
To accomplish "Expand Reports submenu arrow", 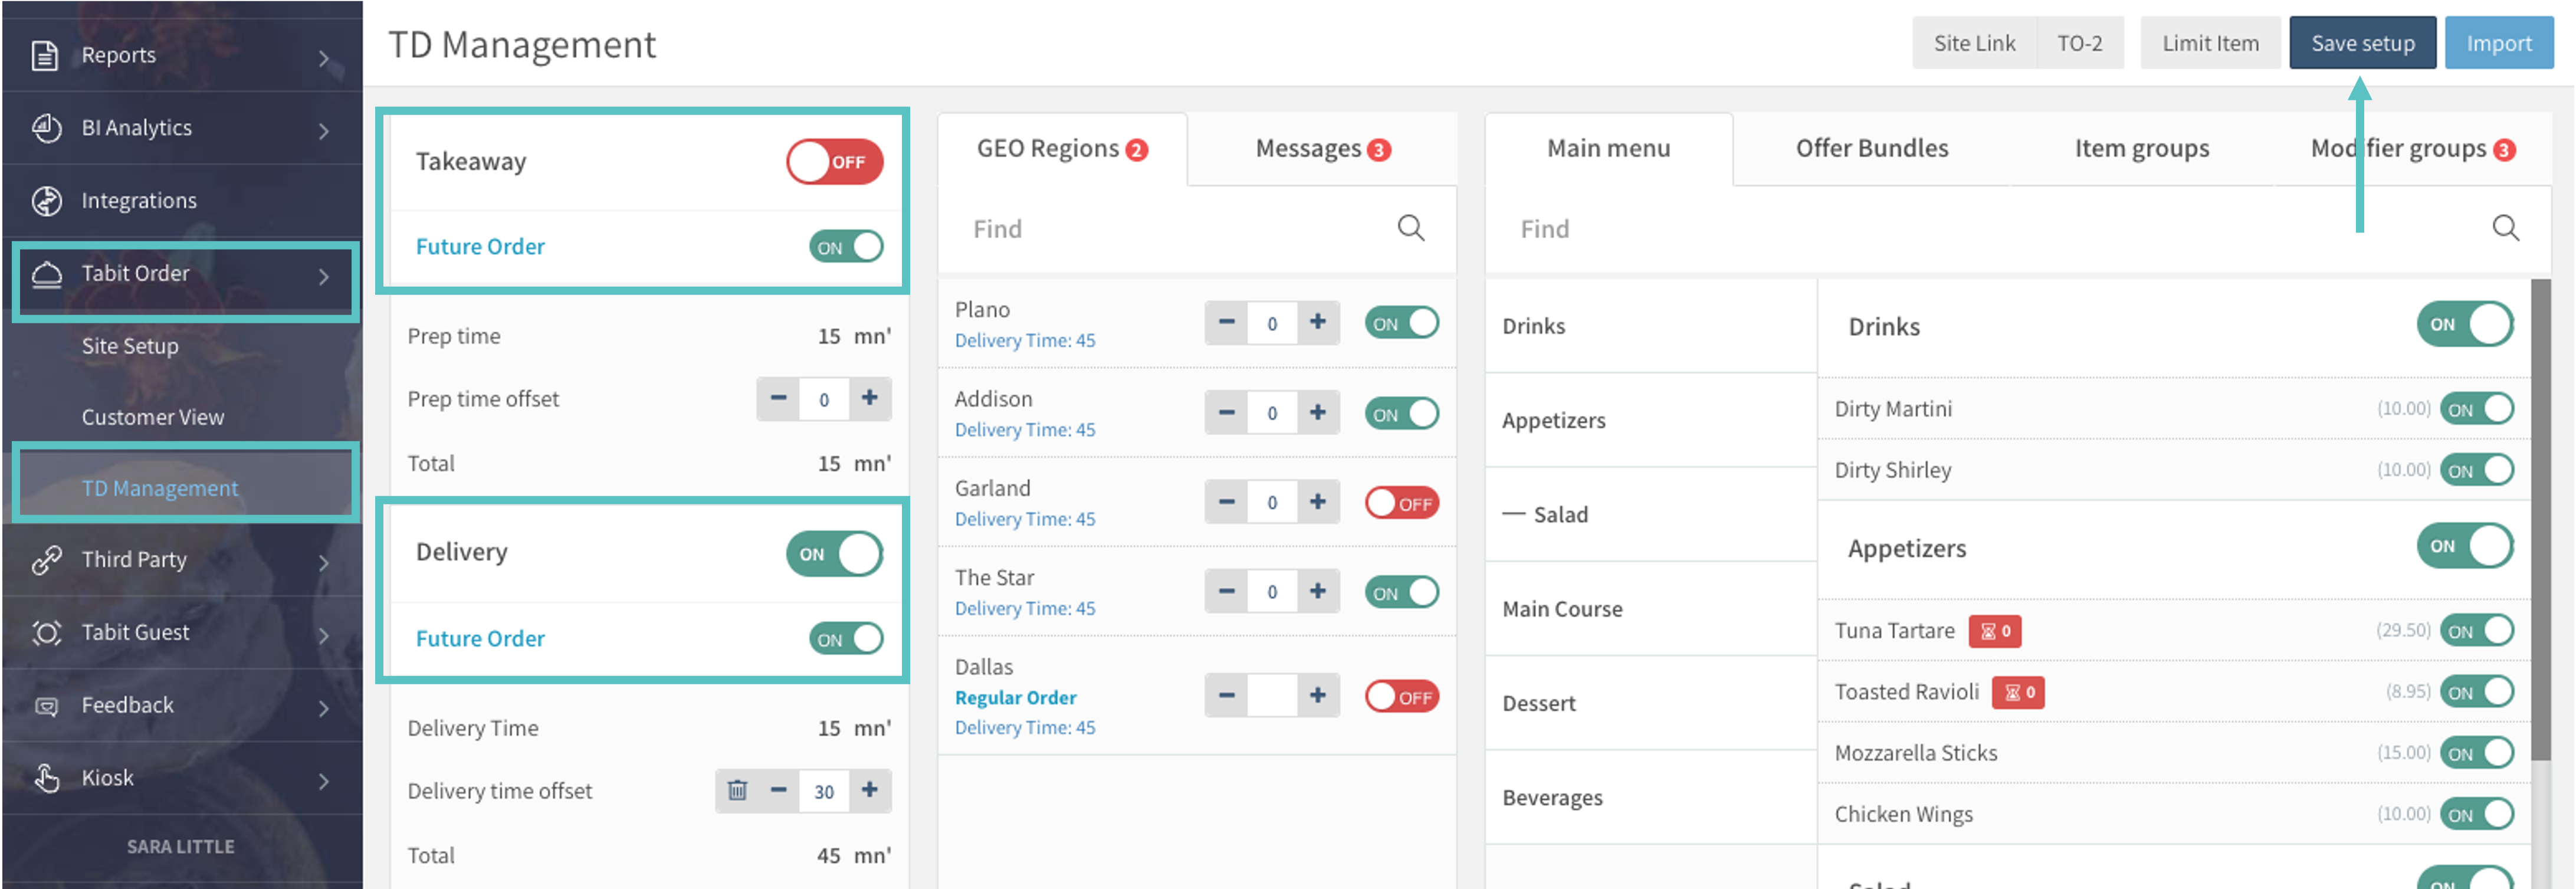I will (x=323, y=59).
